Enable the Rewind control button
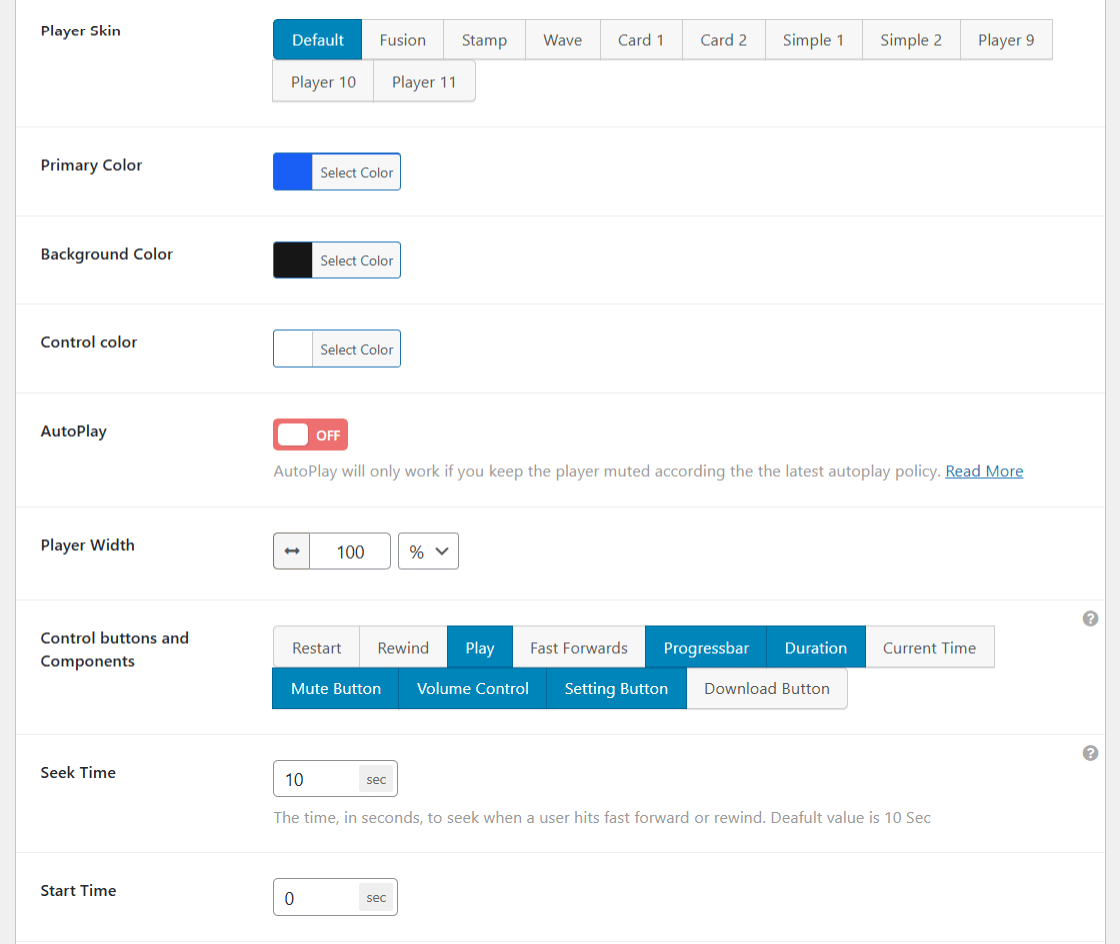The height and width of the screenshot is (944, 1120). [403, 647]
